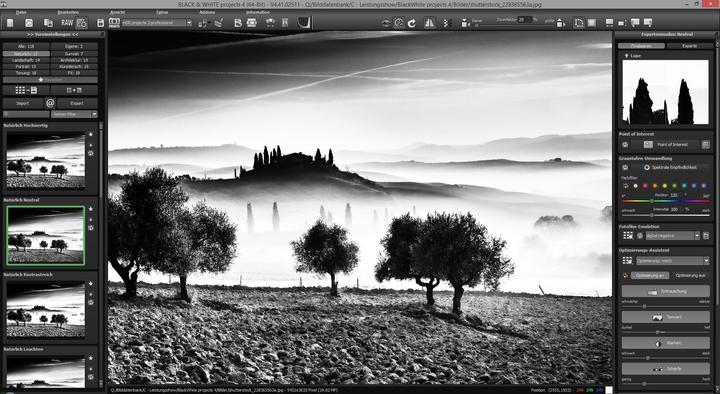Click the Import button

[23, 103]
